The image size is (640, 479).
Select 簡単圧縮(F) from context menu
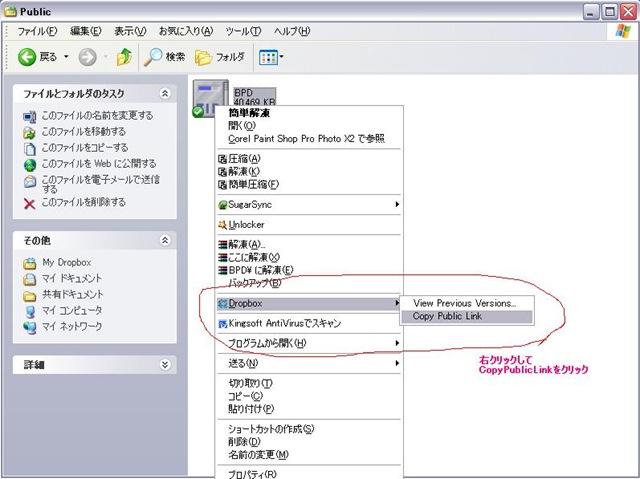click(x=309, y=184)
